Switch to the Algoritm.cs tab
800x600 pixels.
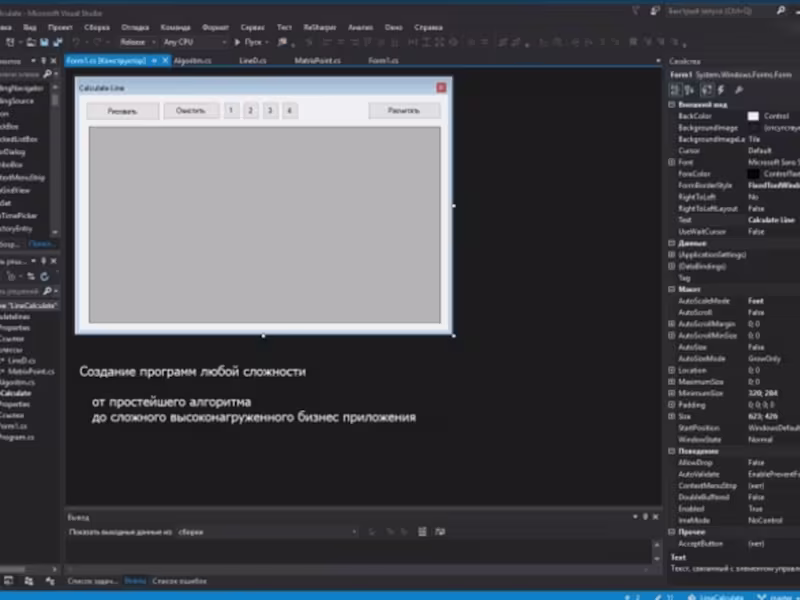tap(192, 61)
